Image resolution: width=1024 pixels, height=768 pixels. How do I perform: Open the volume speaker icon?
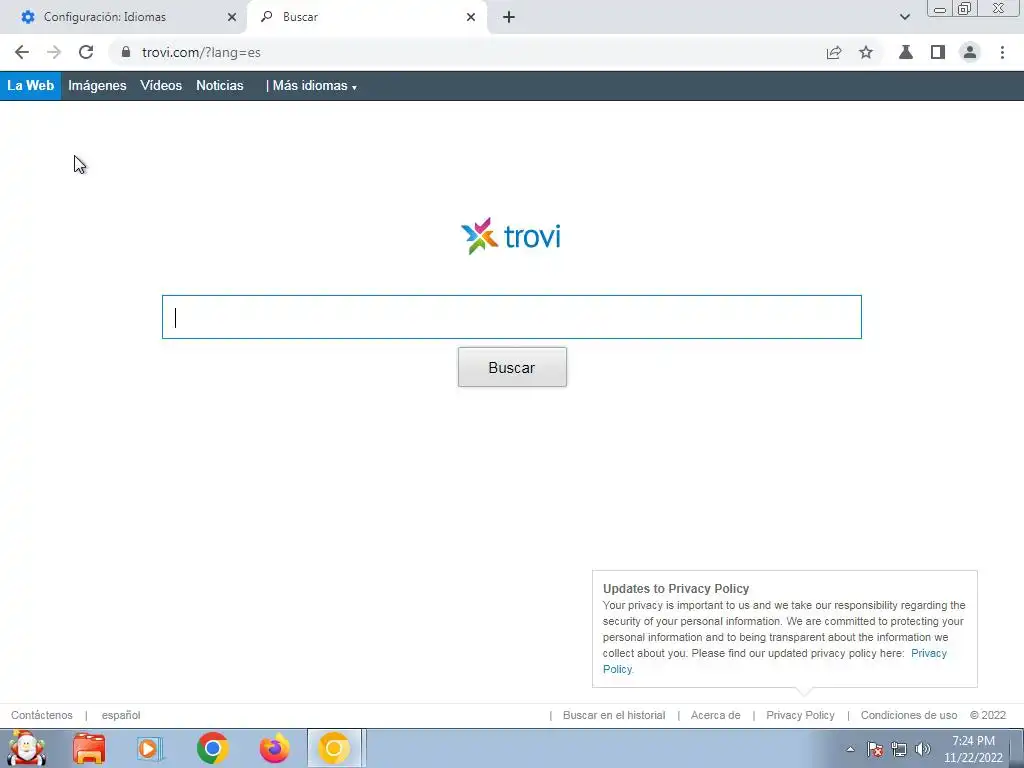point(923,749)
